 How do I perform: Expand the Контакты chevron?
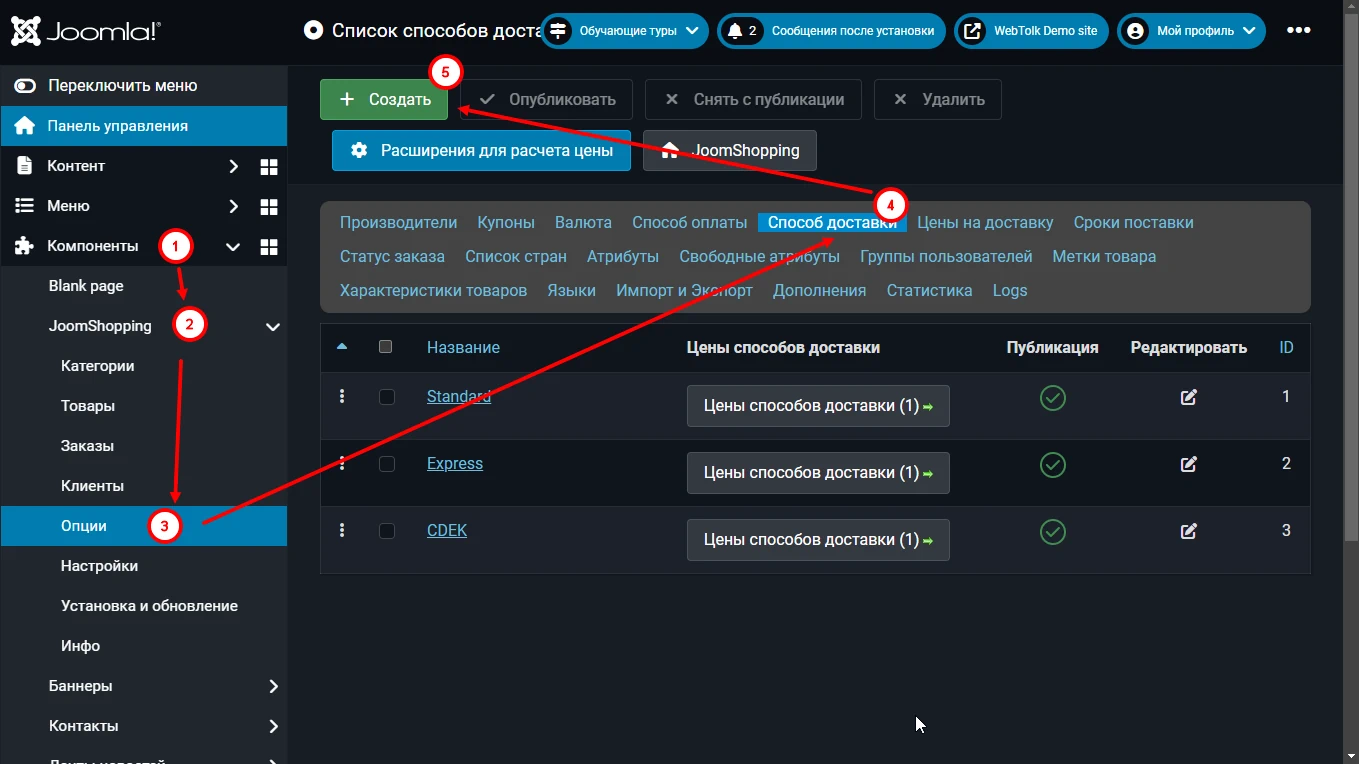coord(273,726)
